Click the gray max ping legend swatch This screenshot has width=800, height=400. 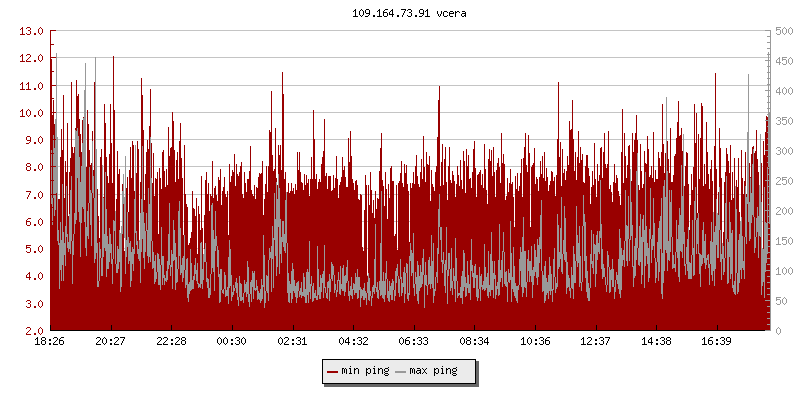[401, 371]
